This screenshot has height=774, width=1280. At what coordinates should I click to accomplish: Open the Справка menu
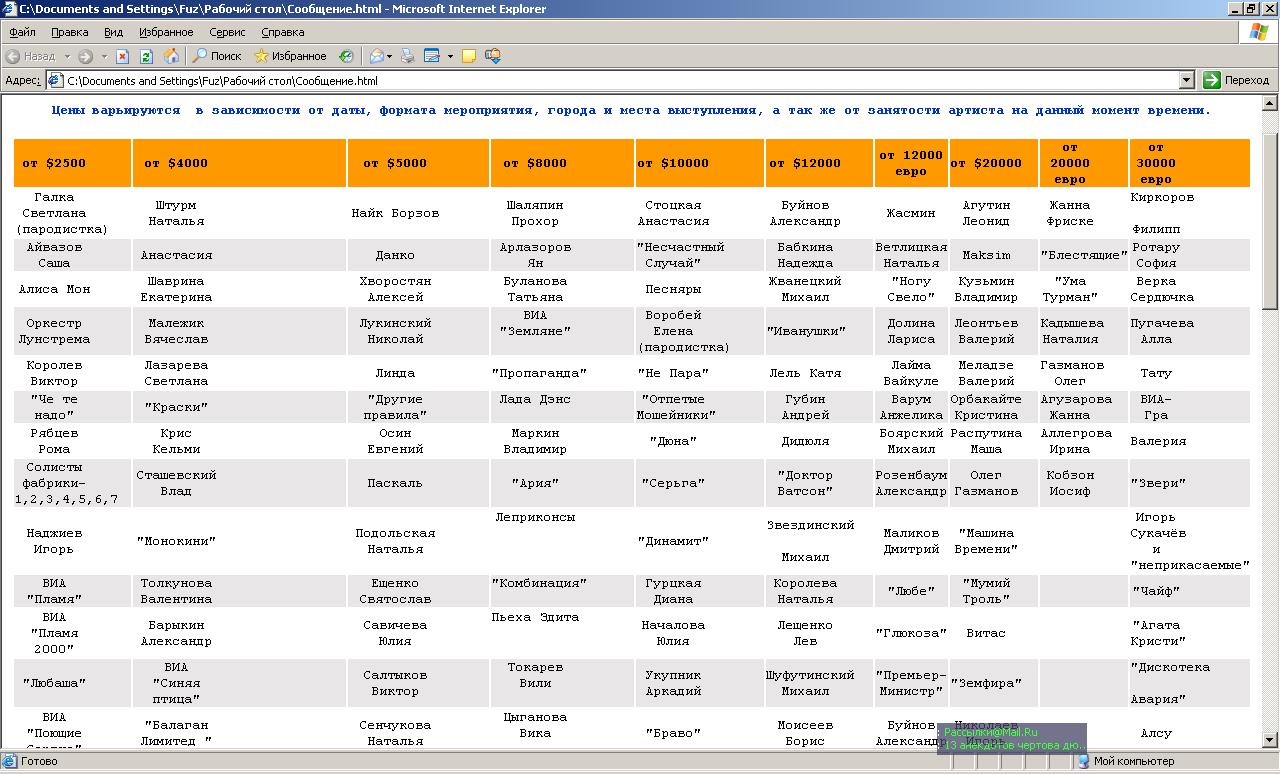click(282, 32)
